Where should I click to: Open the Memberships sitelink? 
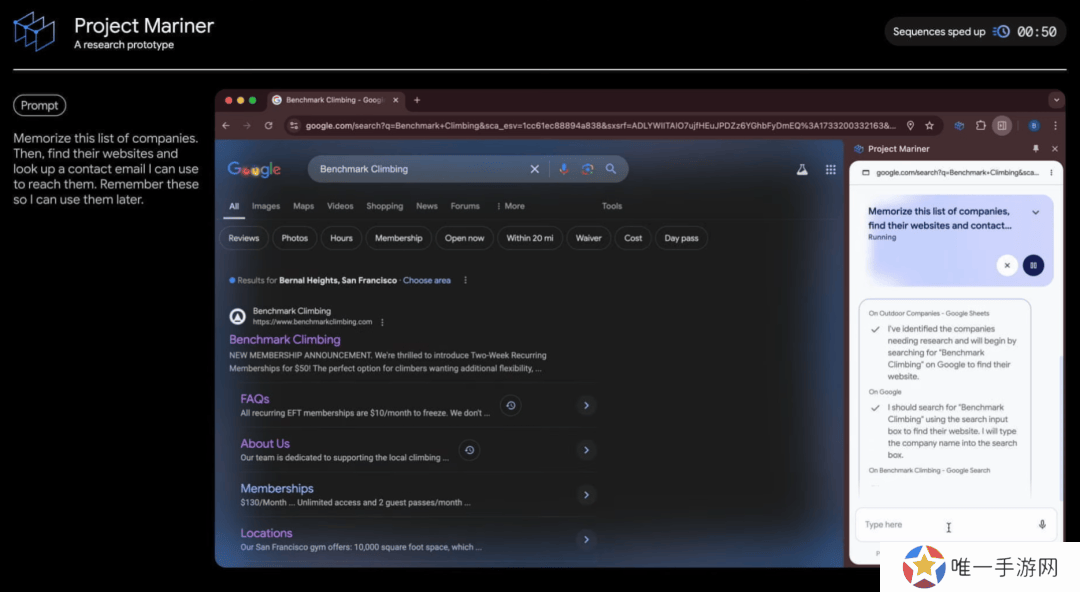tap(277, 488)
